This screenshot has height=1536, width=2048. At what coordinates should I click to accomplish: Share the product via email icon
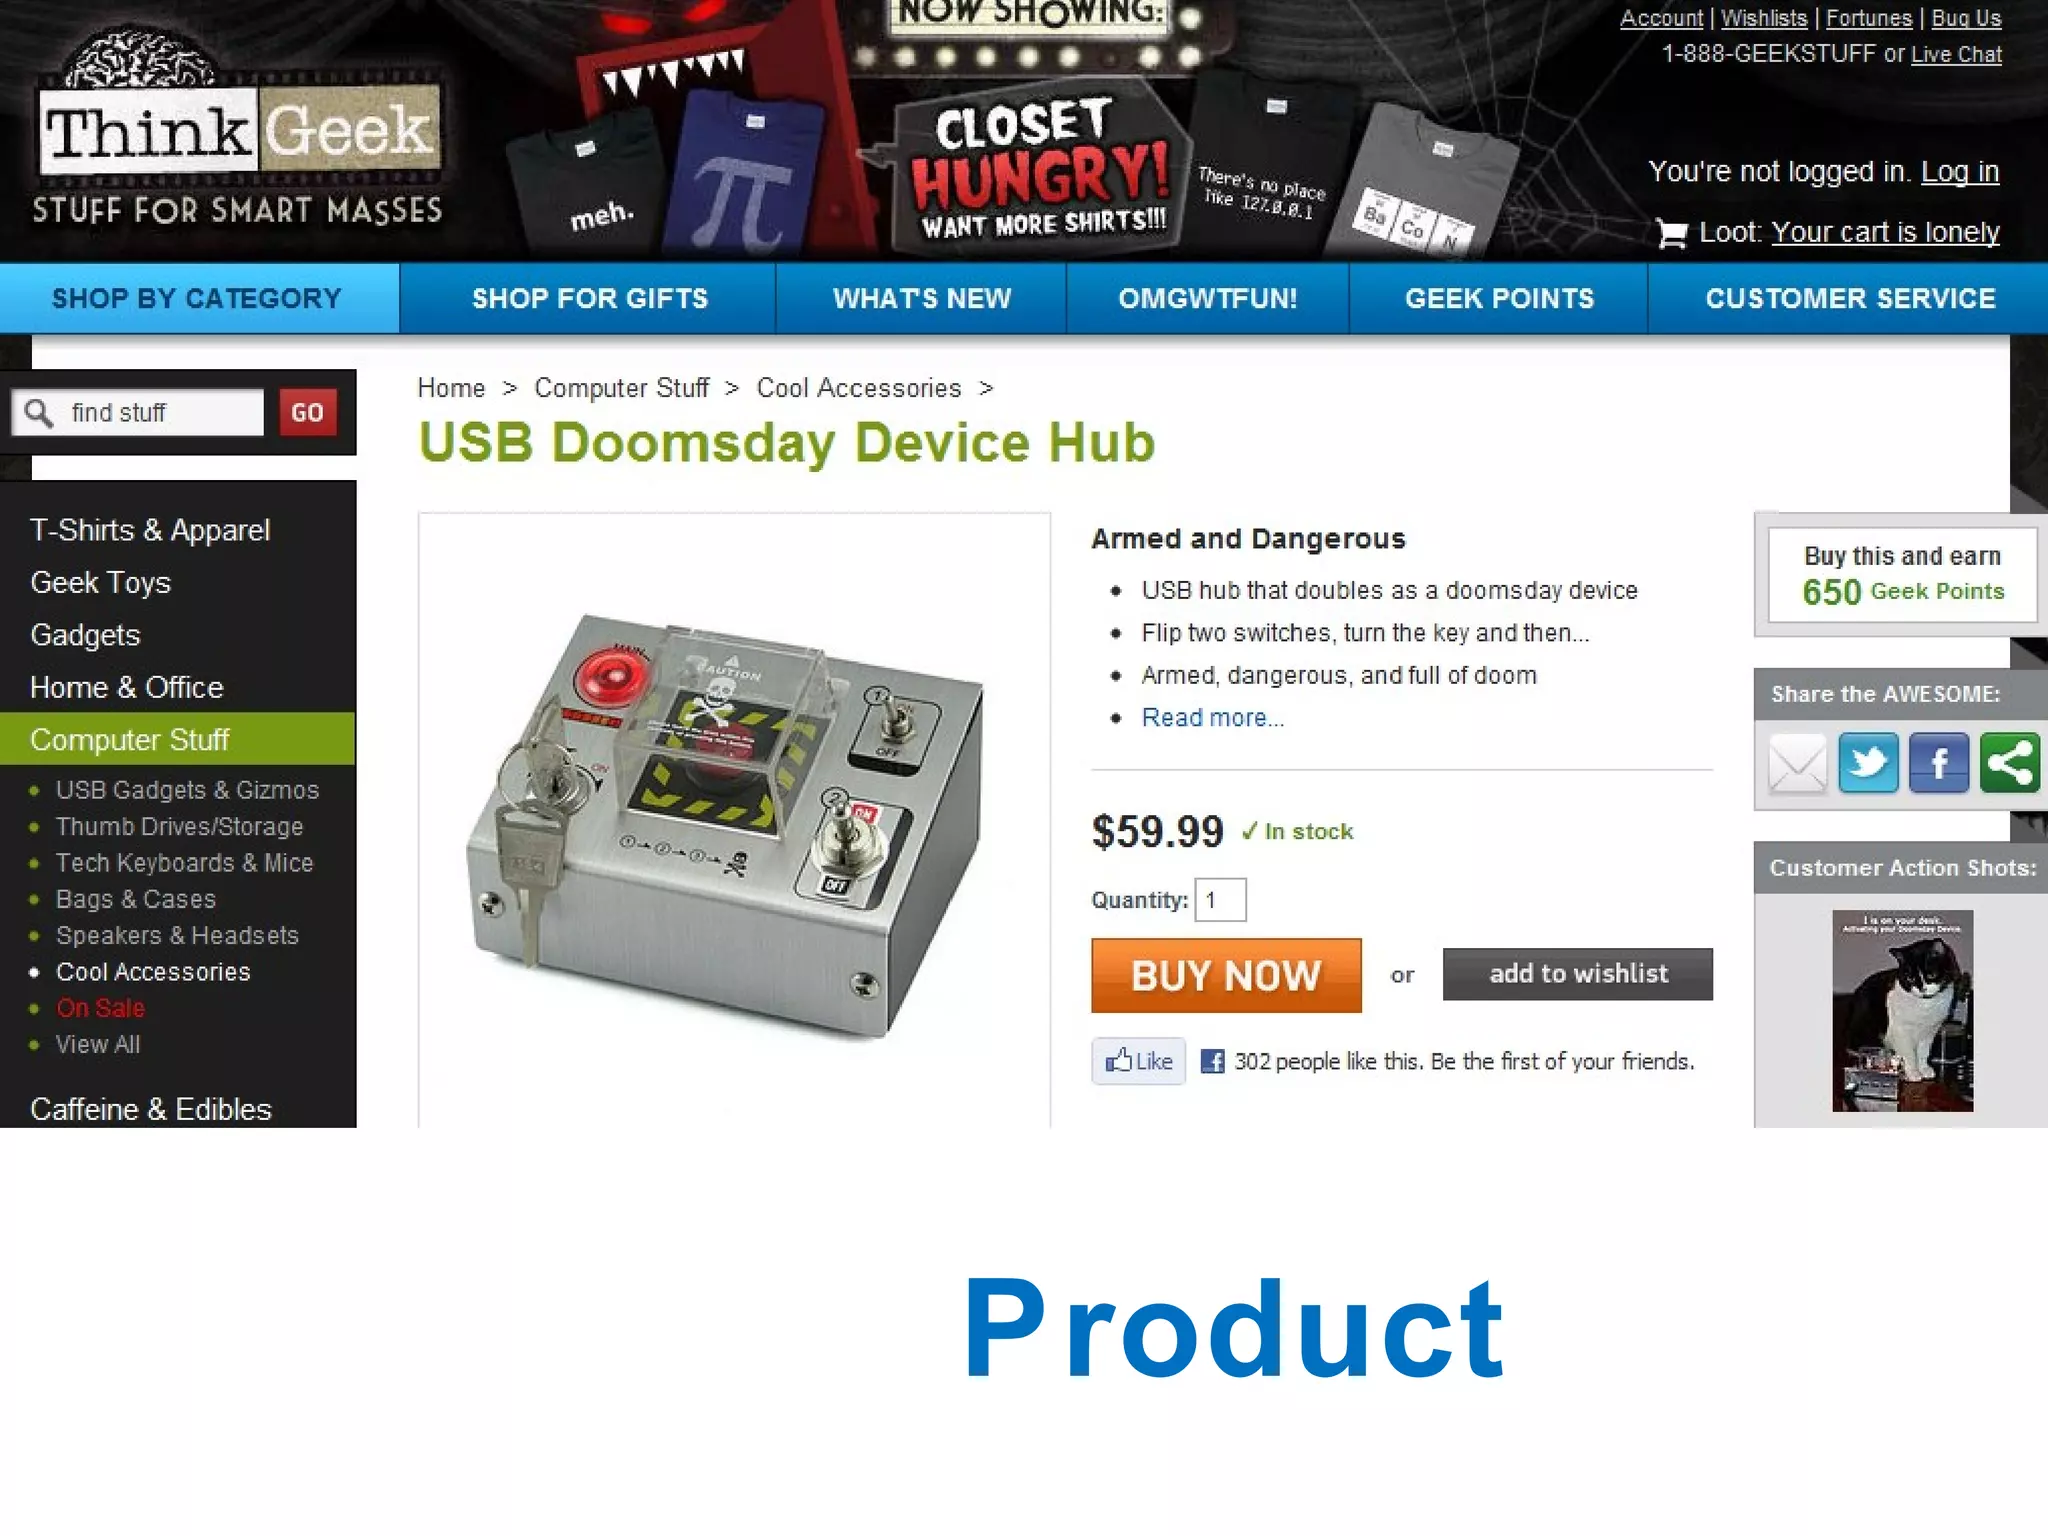(x=1797, y=764)
